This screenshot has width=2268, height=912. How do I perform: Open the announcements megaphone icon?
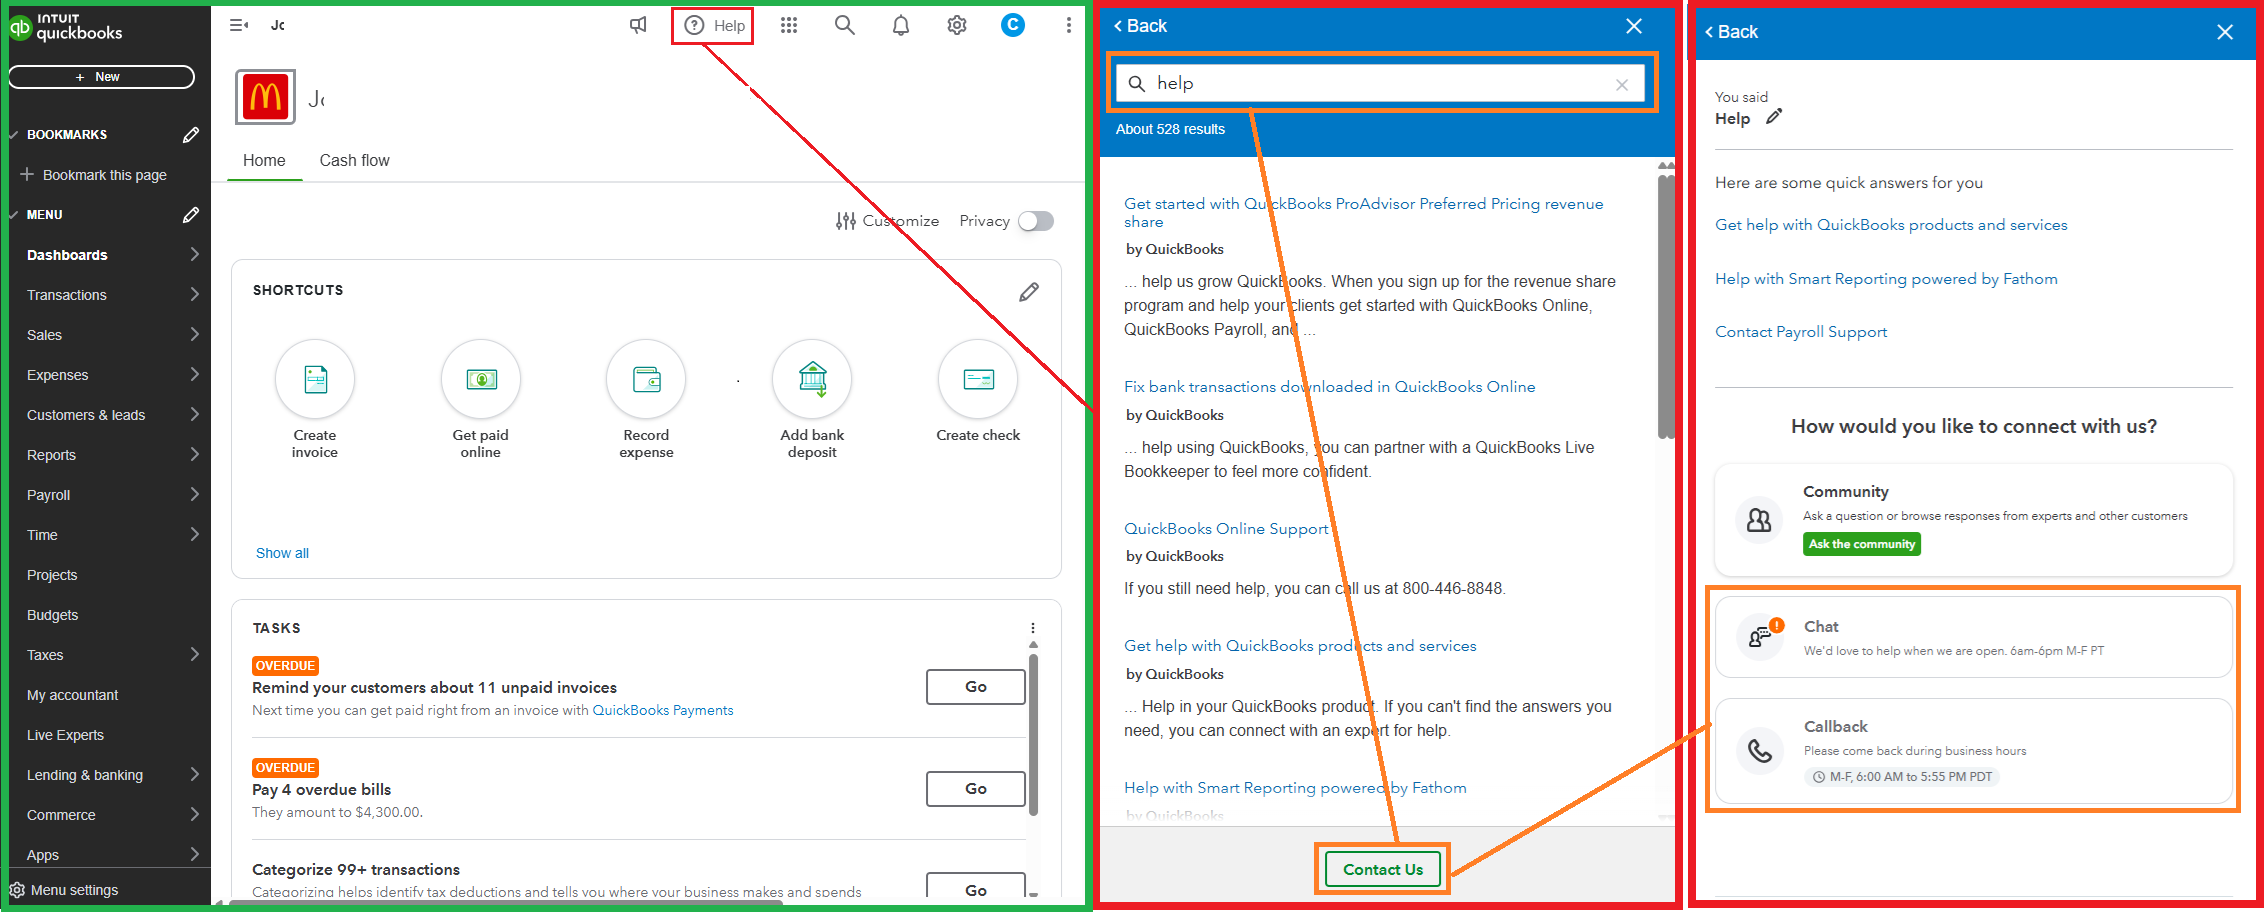point(638,25)
